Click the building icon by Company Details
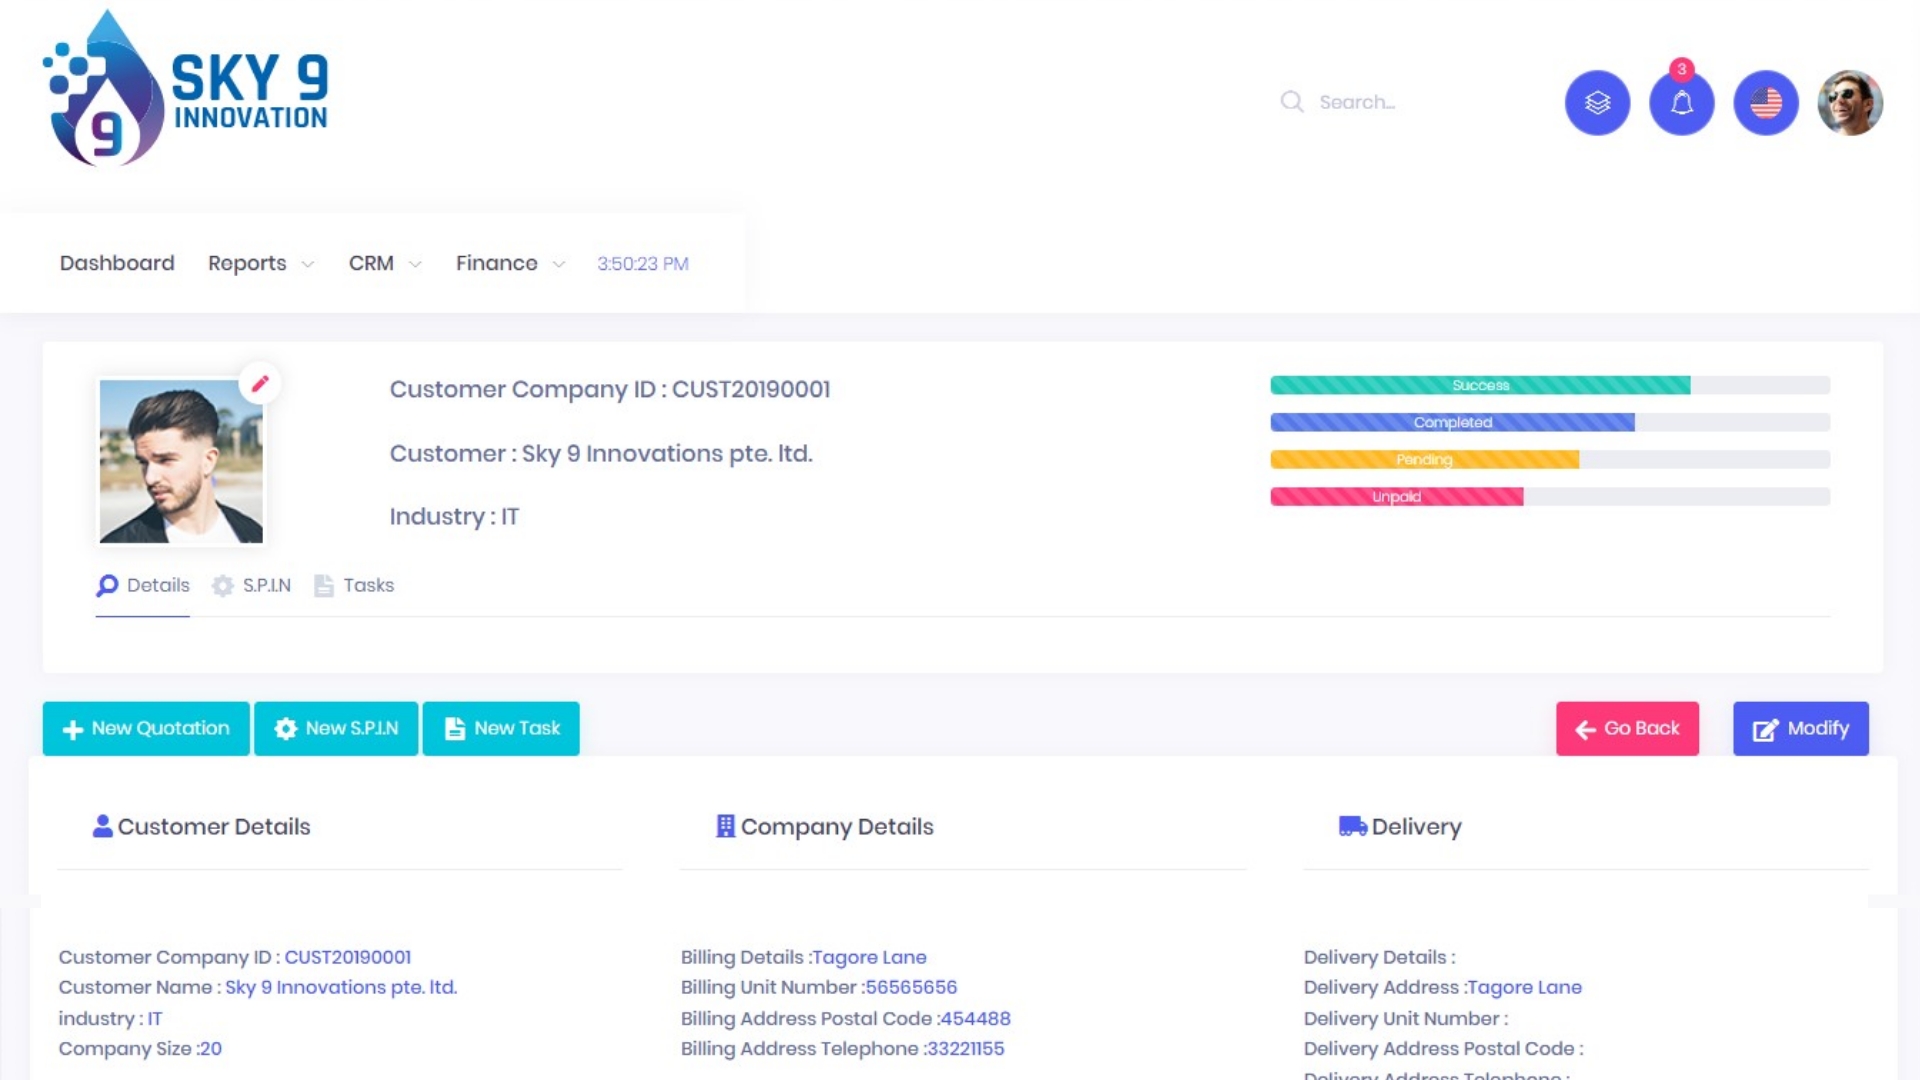 (726, 826)
